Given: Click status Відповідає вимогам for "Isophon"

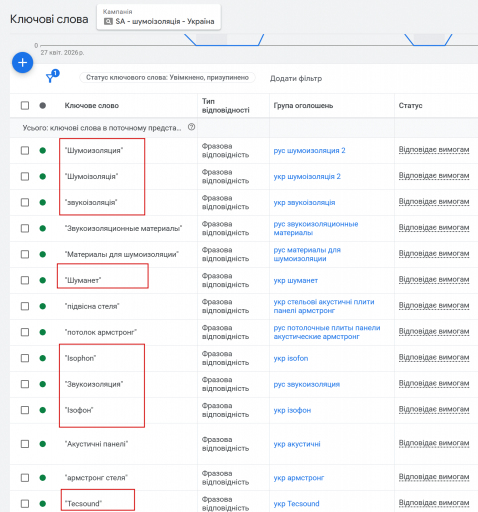Looking at the screenshot, I should [434, 358].
